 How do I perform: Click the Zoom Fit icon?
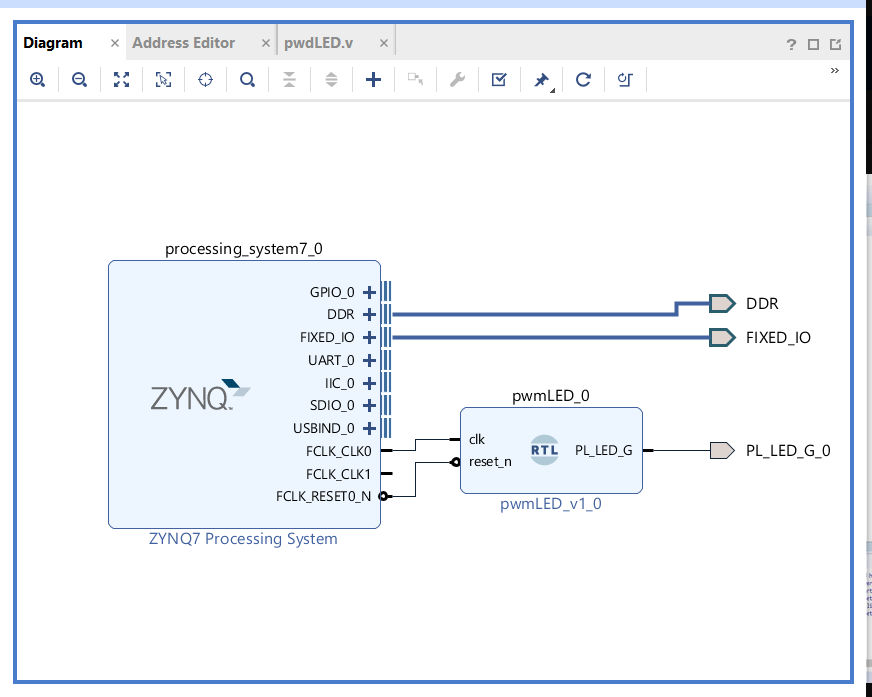(x=121, y=80)
